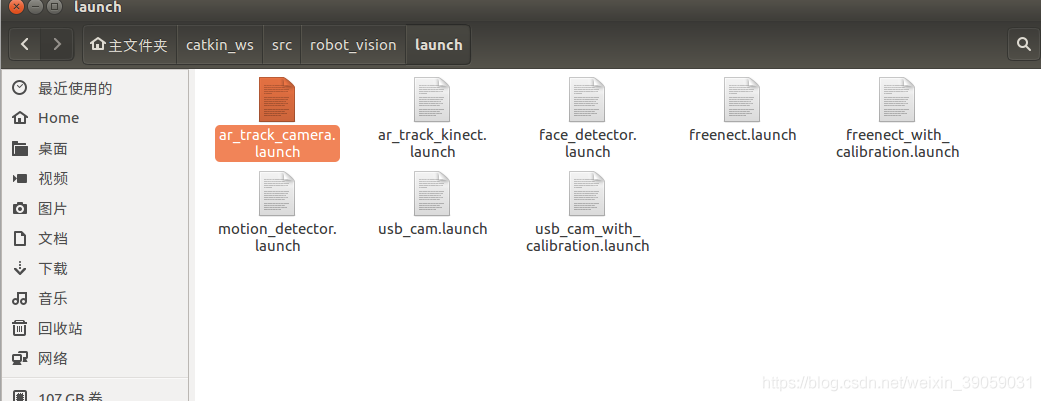The width and height of the screenshot is (1041, 401).
Task: Select the ar_track_kinect.launch file icon
Action: click(432, 100)
